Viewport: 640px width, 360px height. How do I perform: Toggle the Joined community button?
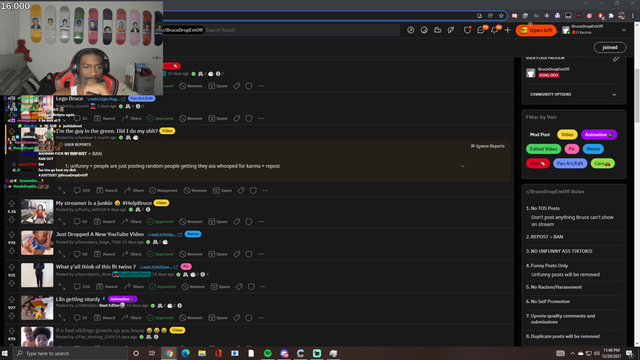[x=610, y=47]
